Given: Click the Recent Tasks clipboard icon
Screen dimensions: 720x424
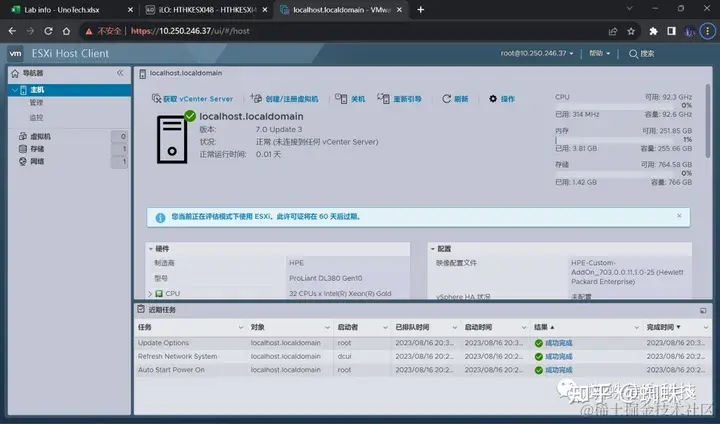Looking at the screenshot, I should (141, 309).
